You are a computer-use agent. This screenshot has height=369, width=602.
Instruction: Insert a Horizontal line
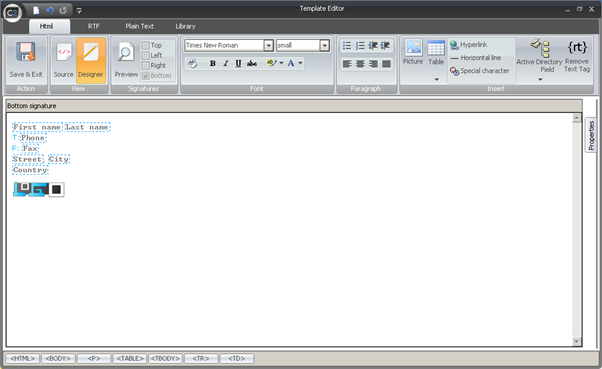tap(476, 58)
